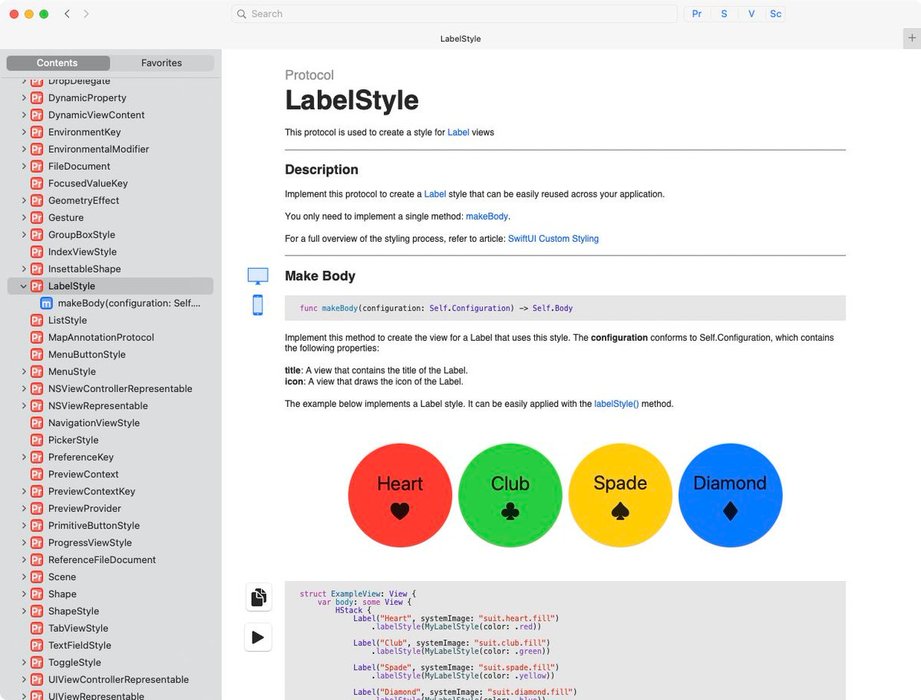Click the red Heart circle in the example
The image size is (921, 700).
pos(399,494)
